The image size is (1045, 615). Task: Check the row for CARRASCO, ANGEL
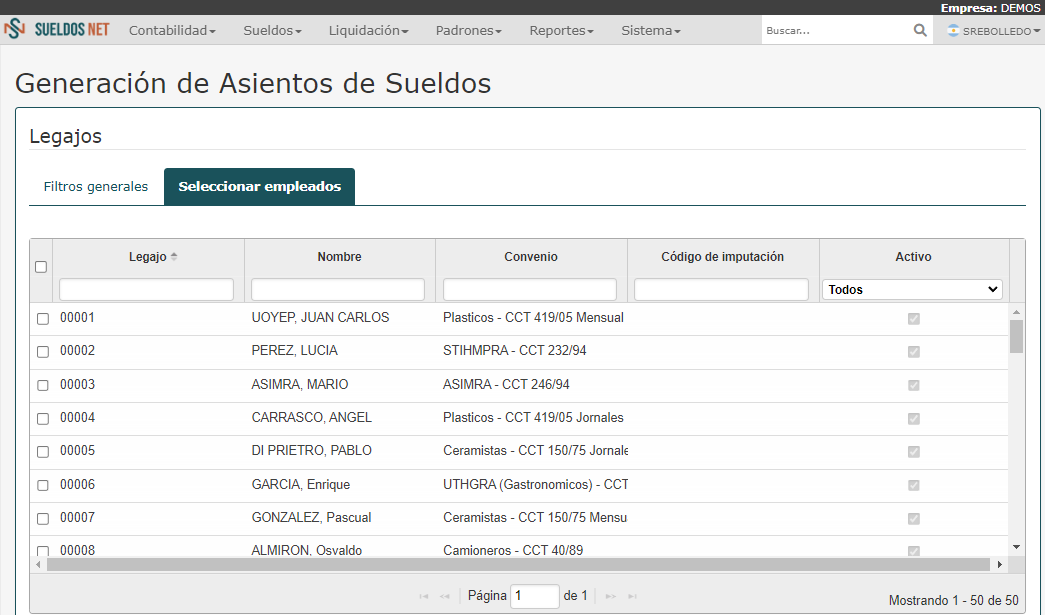pos(43,418)
